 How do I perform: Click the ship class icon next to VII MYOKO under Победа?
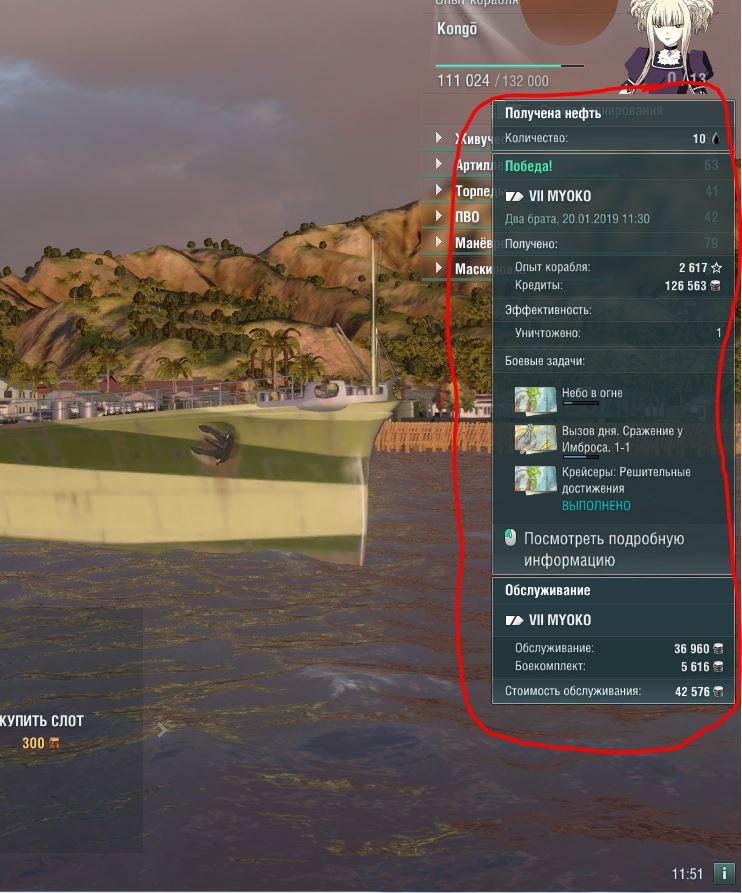pos(514,196)
